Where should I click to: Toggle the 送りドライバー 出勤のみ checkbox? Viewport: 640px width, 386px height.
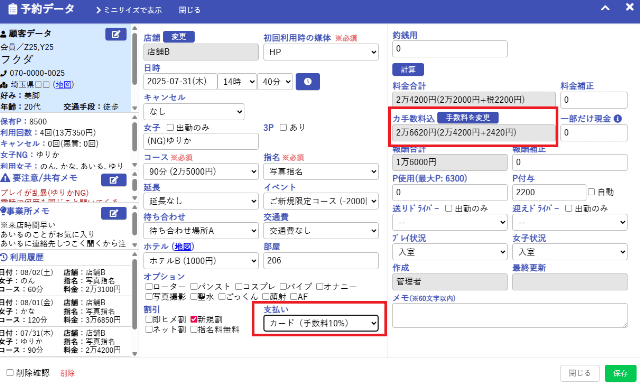tap(448, 209)
